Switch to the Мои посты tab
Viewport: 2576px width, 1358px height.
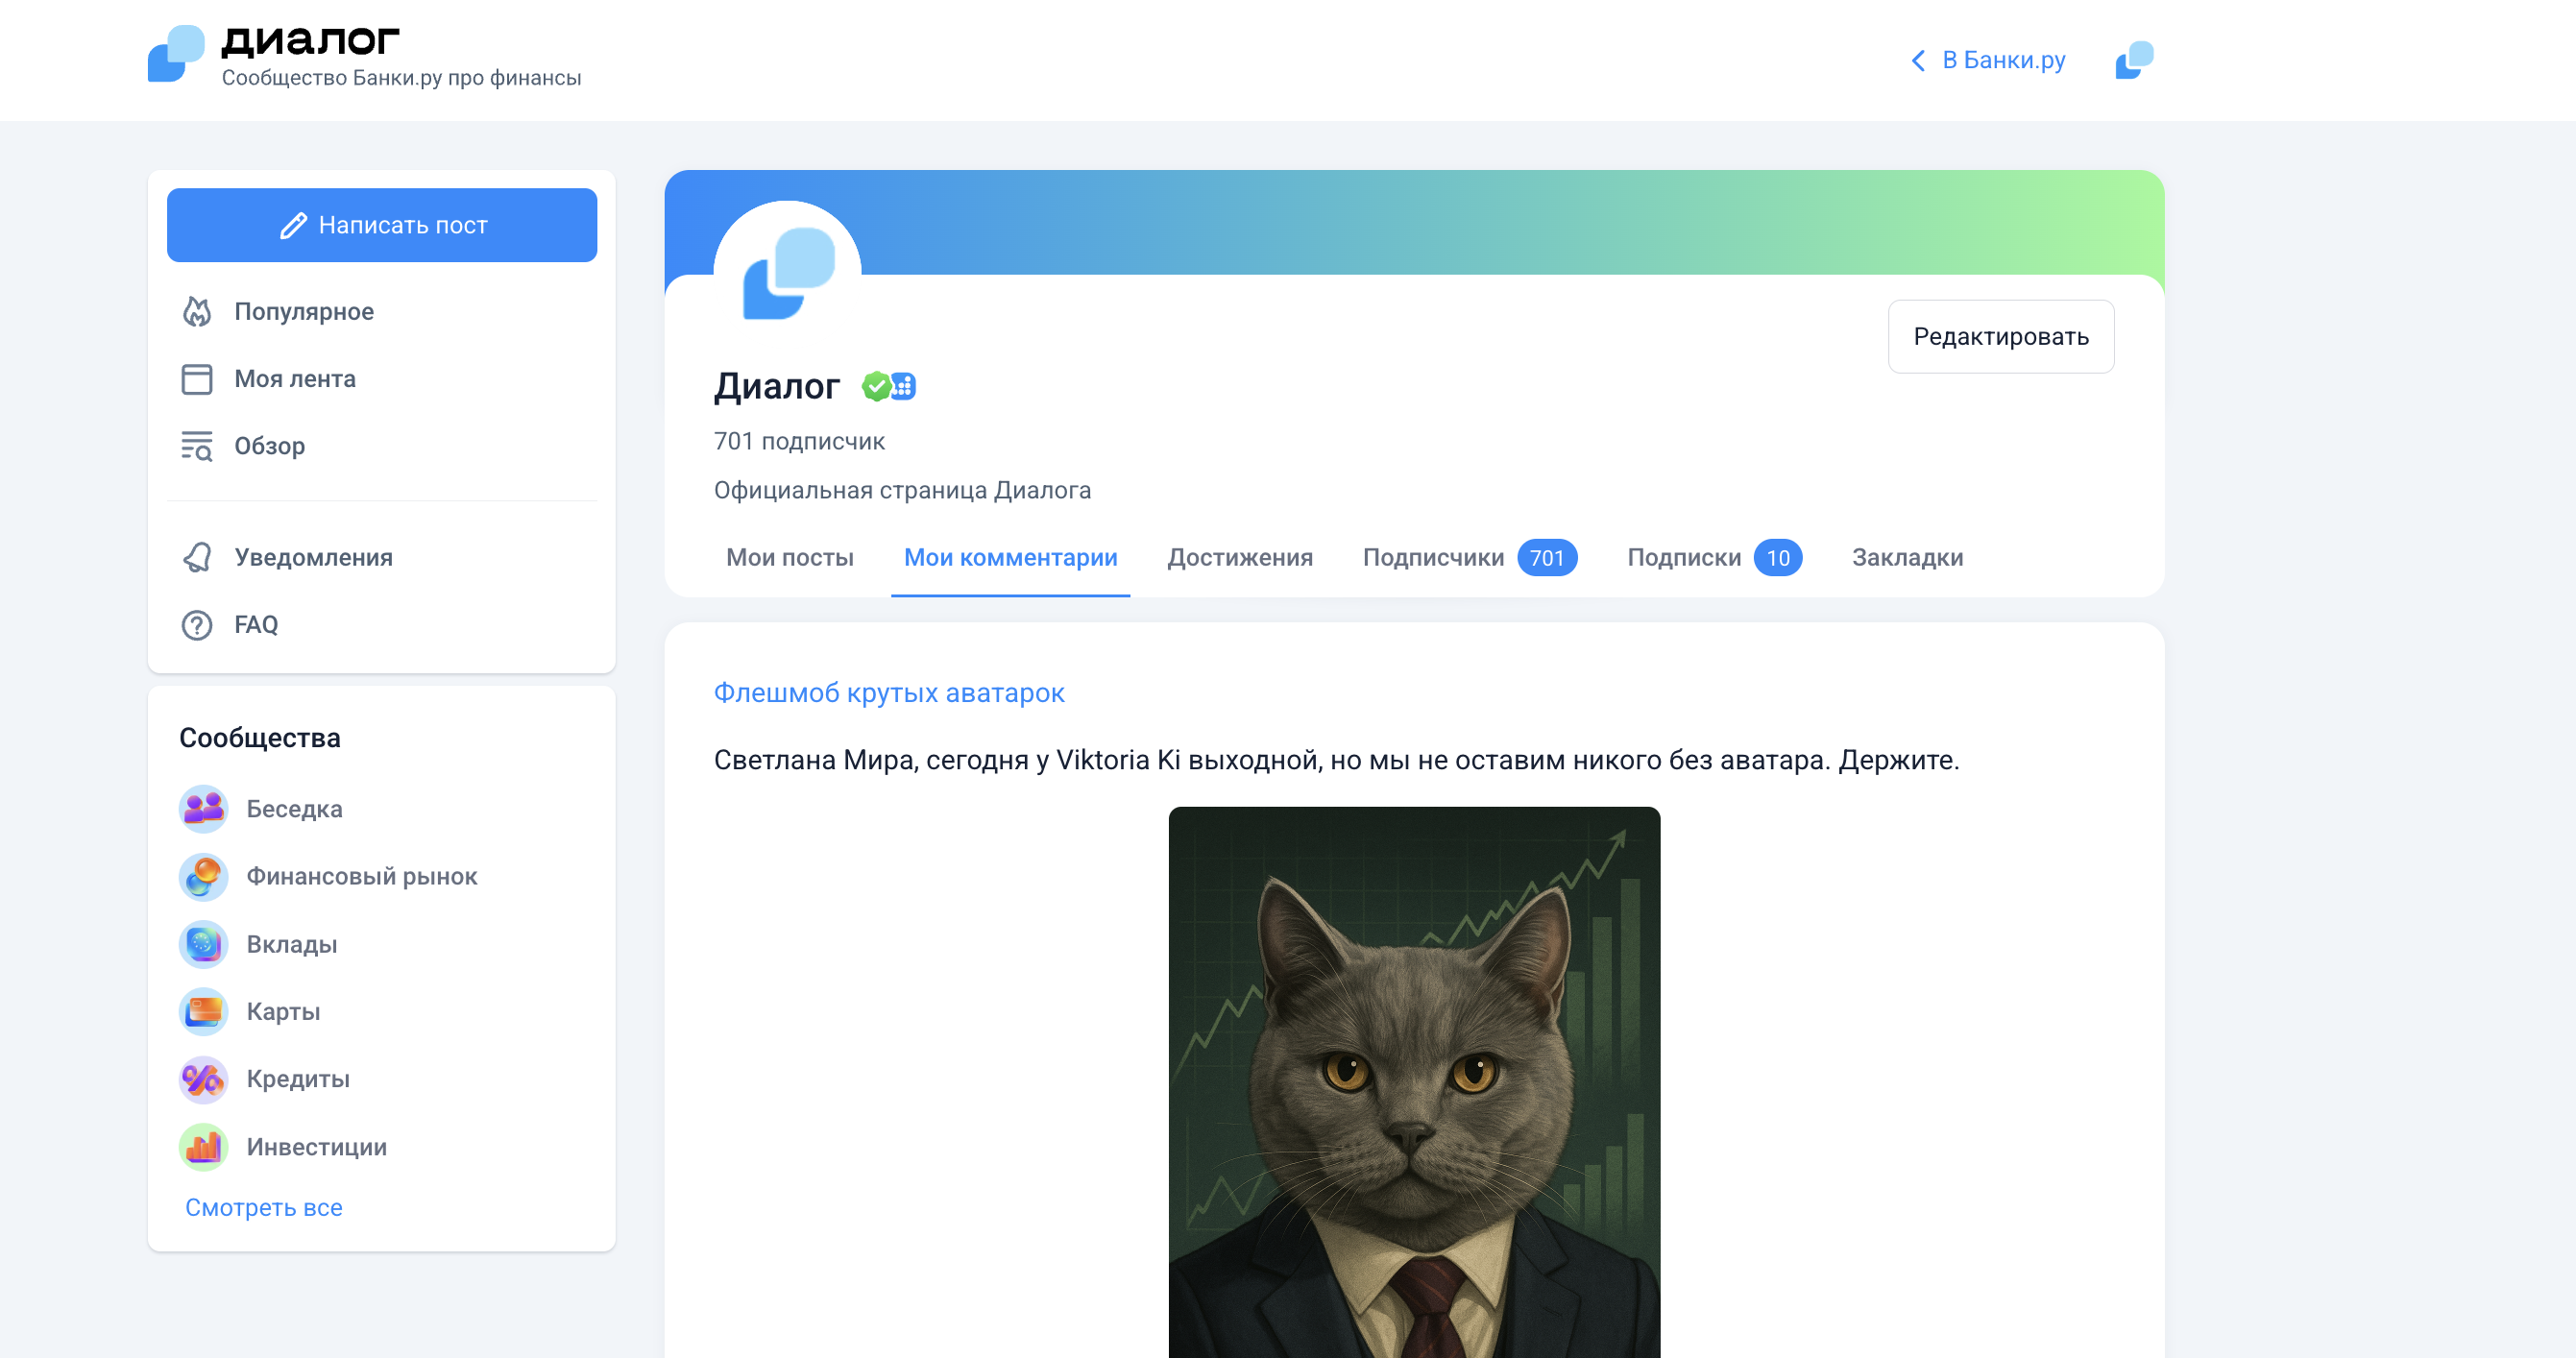pos(790,558)
